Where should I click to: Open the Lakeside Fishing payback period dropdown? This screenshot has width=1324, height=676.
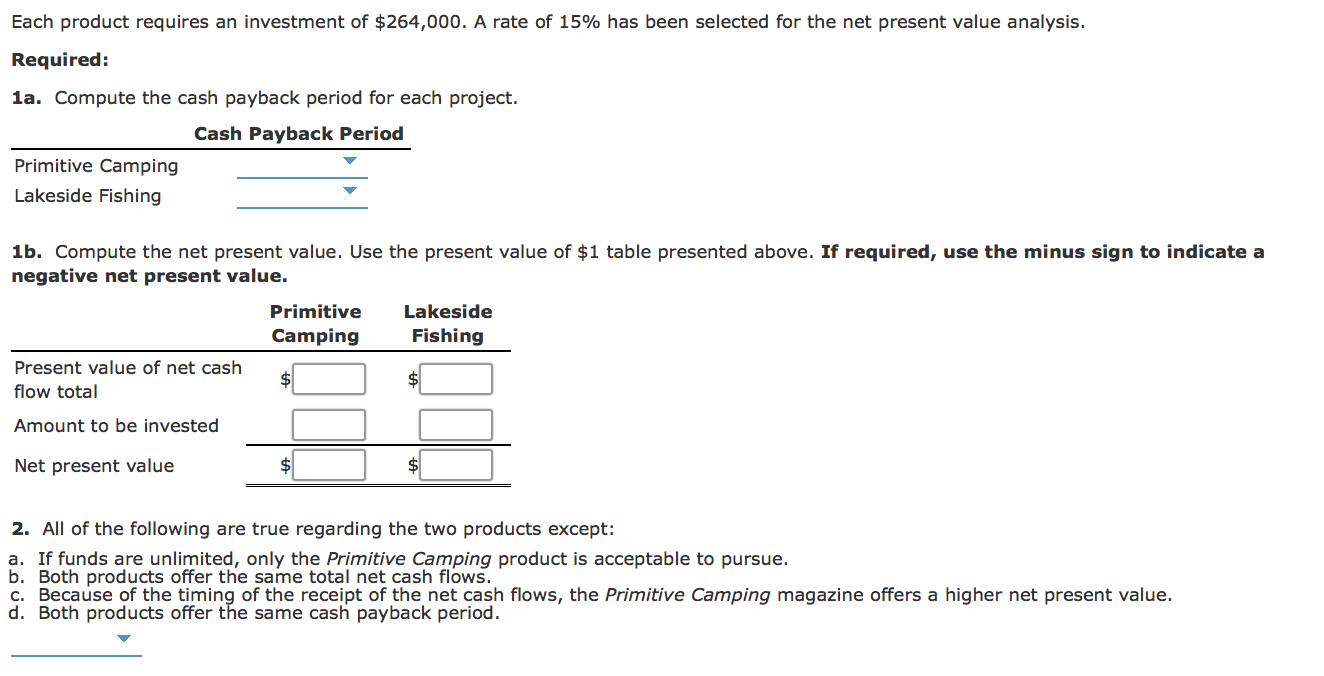pyautogui.click(x=349, y=190)
